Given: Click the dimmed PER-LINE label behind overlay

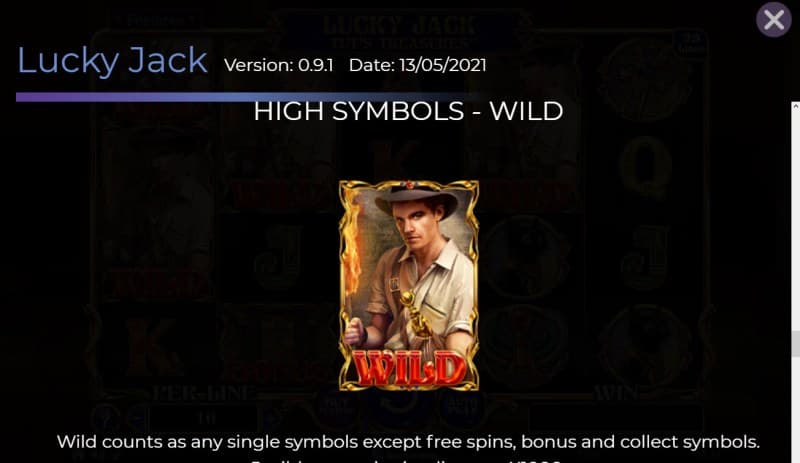Looking at the screenshot, I should coord(204,393).
